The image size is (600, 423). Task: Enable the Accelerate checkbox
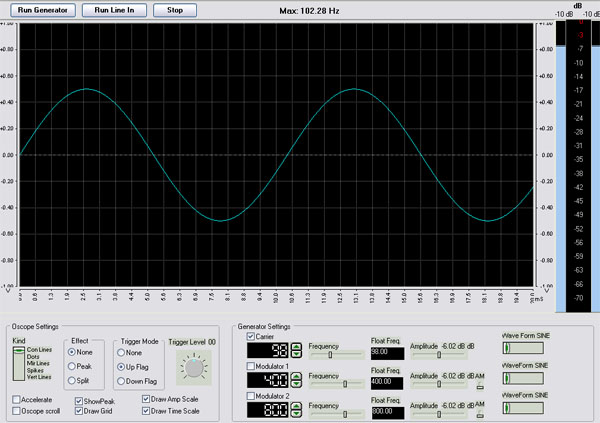click(16, 400)
